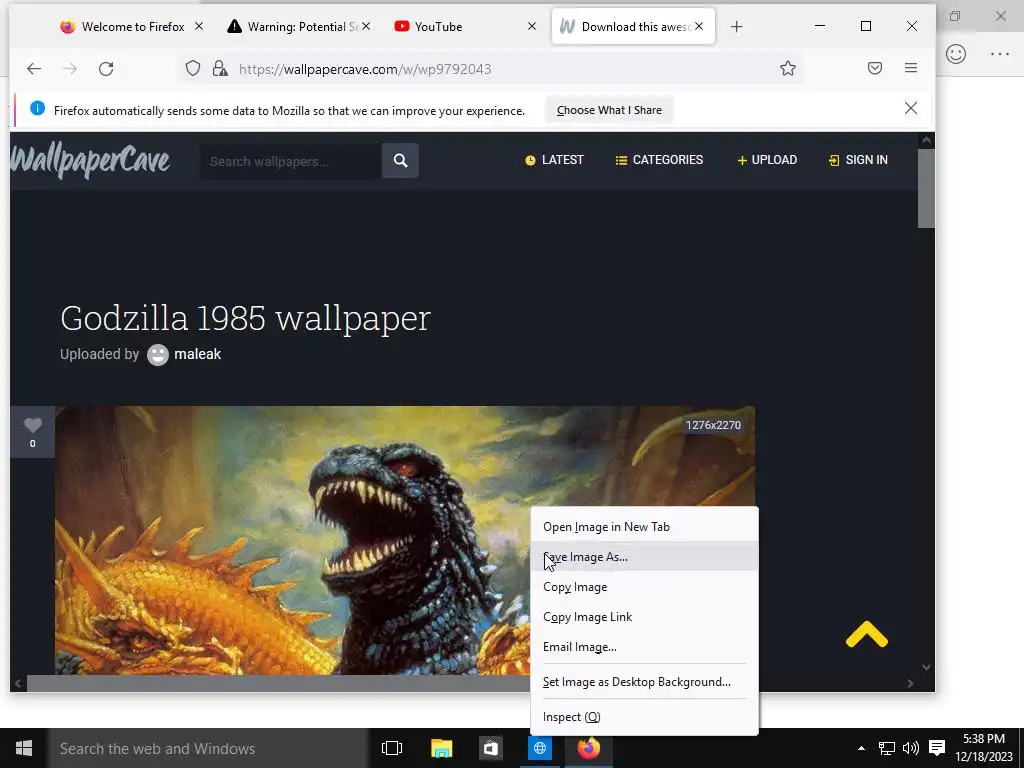Click the Godzilla 1985 wallpaper heading
Screen dimensions: 1024x768
click(x=246, y=319)
